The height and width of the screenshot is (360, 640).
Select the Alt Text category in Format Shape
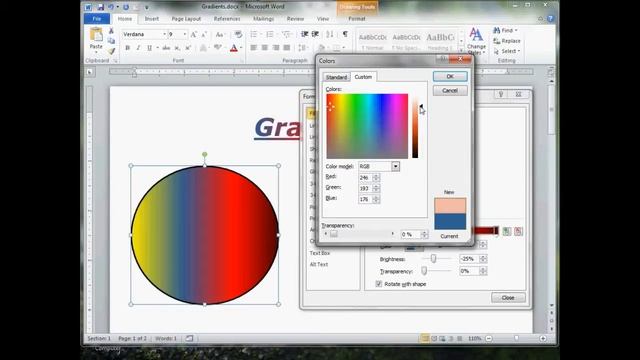click(319, 264)
